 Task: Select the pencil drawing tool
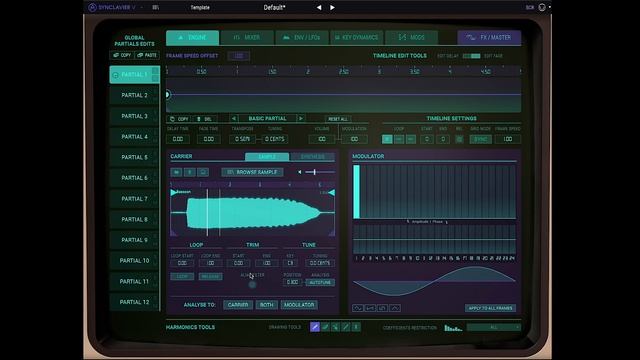[315, 327]
